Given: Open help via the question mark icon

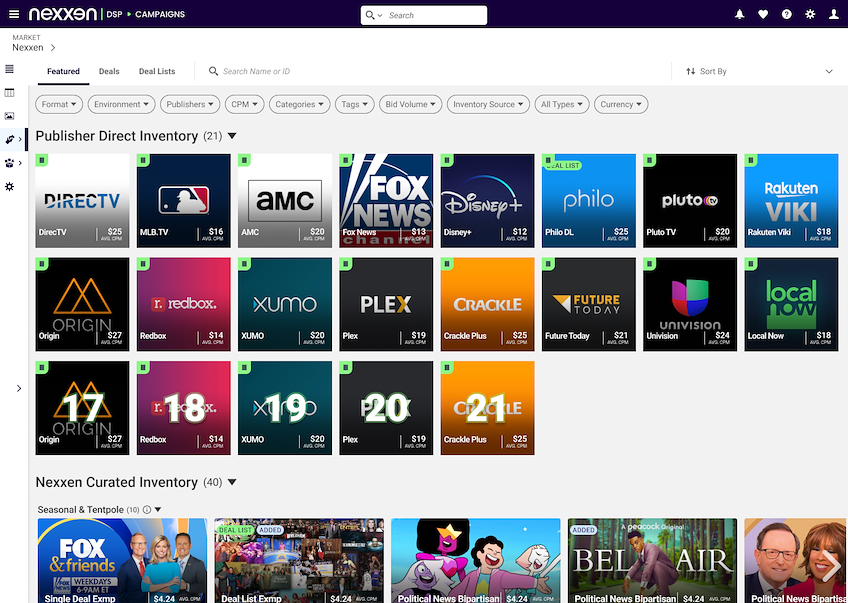Looking at the screenshot, I should [787, 14].
